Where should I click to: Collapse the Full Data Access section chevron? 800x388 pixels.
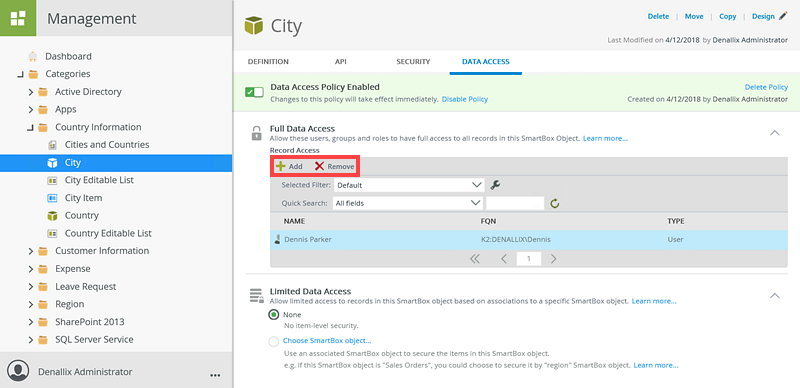[774, 133]
